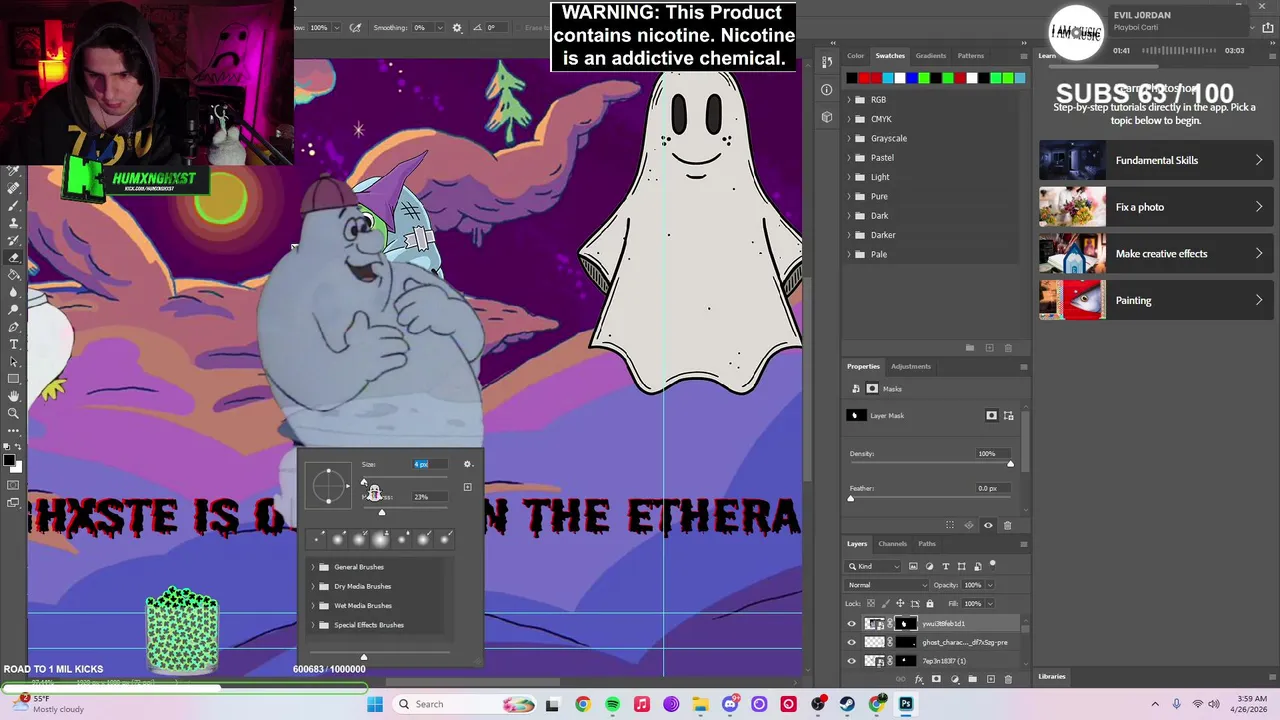Viewport: 1280px width, 720px height.
Task: Toggle lock transparent pixels icon
Action: 870,603
